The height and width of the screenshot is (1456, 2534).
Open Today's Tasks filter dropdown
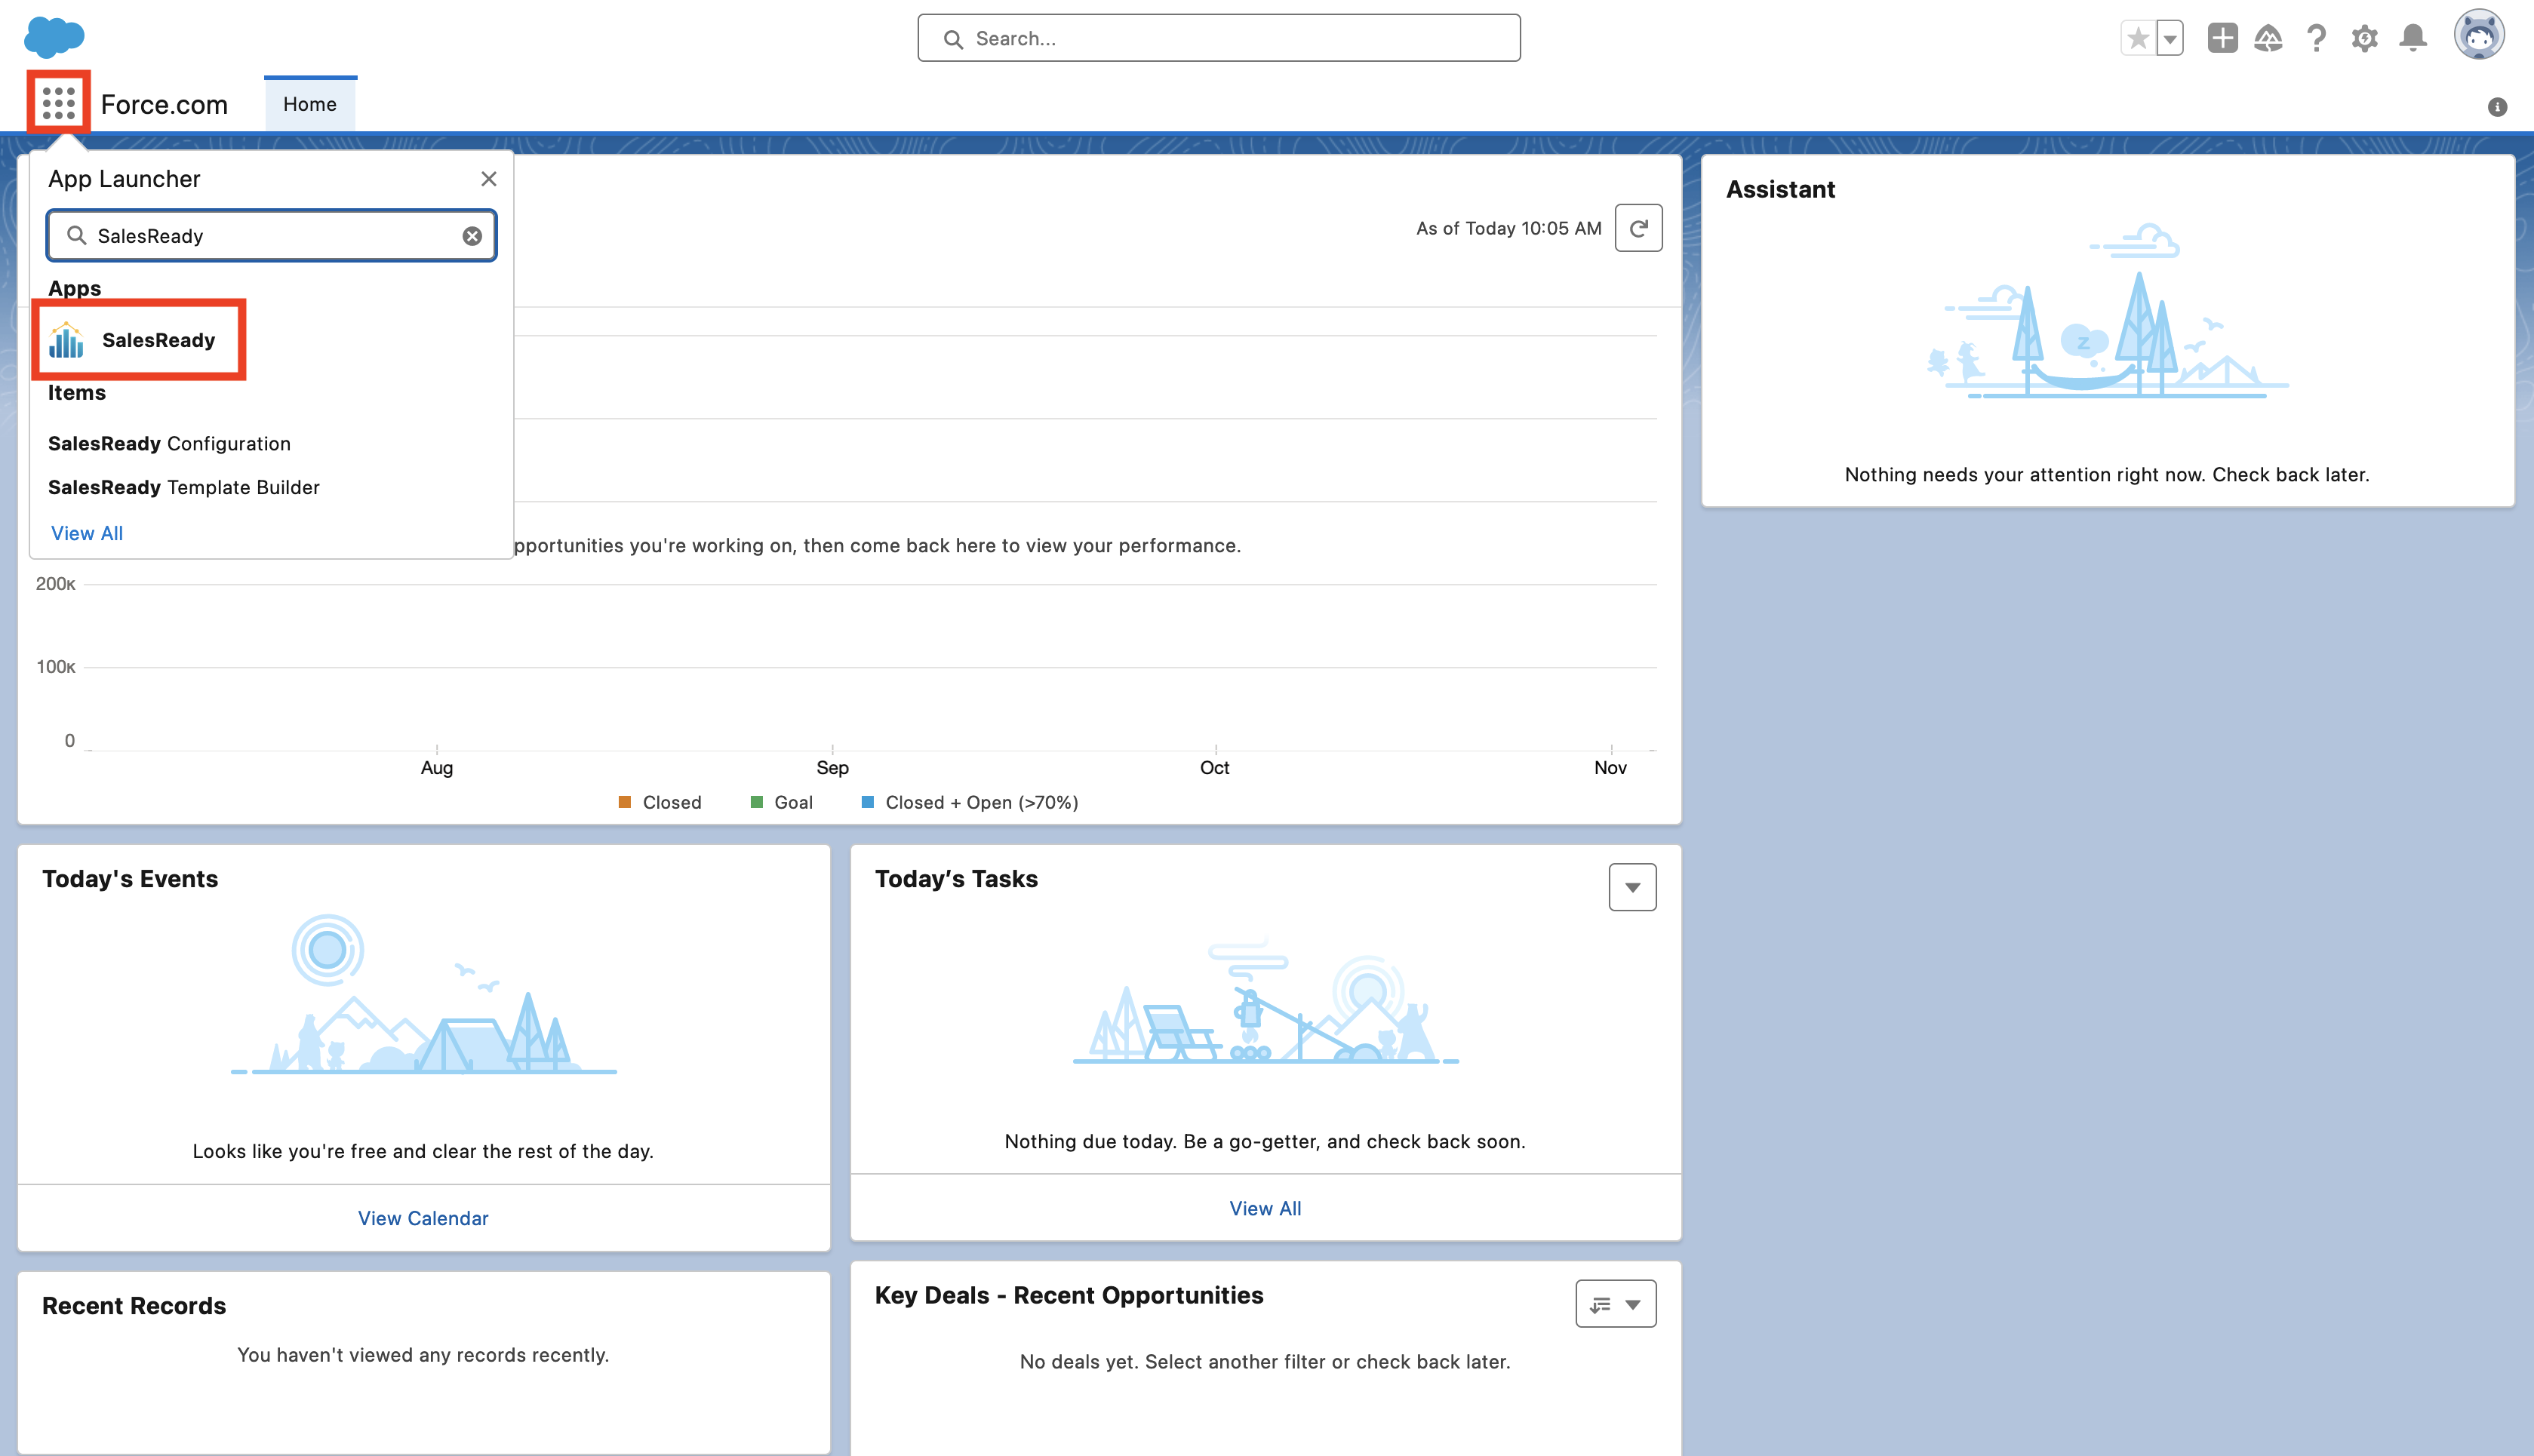pos(1632,887)
